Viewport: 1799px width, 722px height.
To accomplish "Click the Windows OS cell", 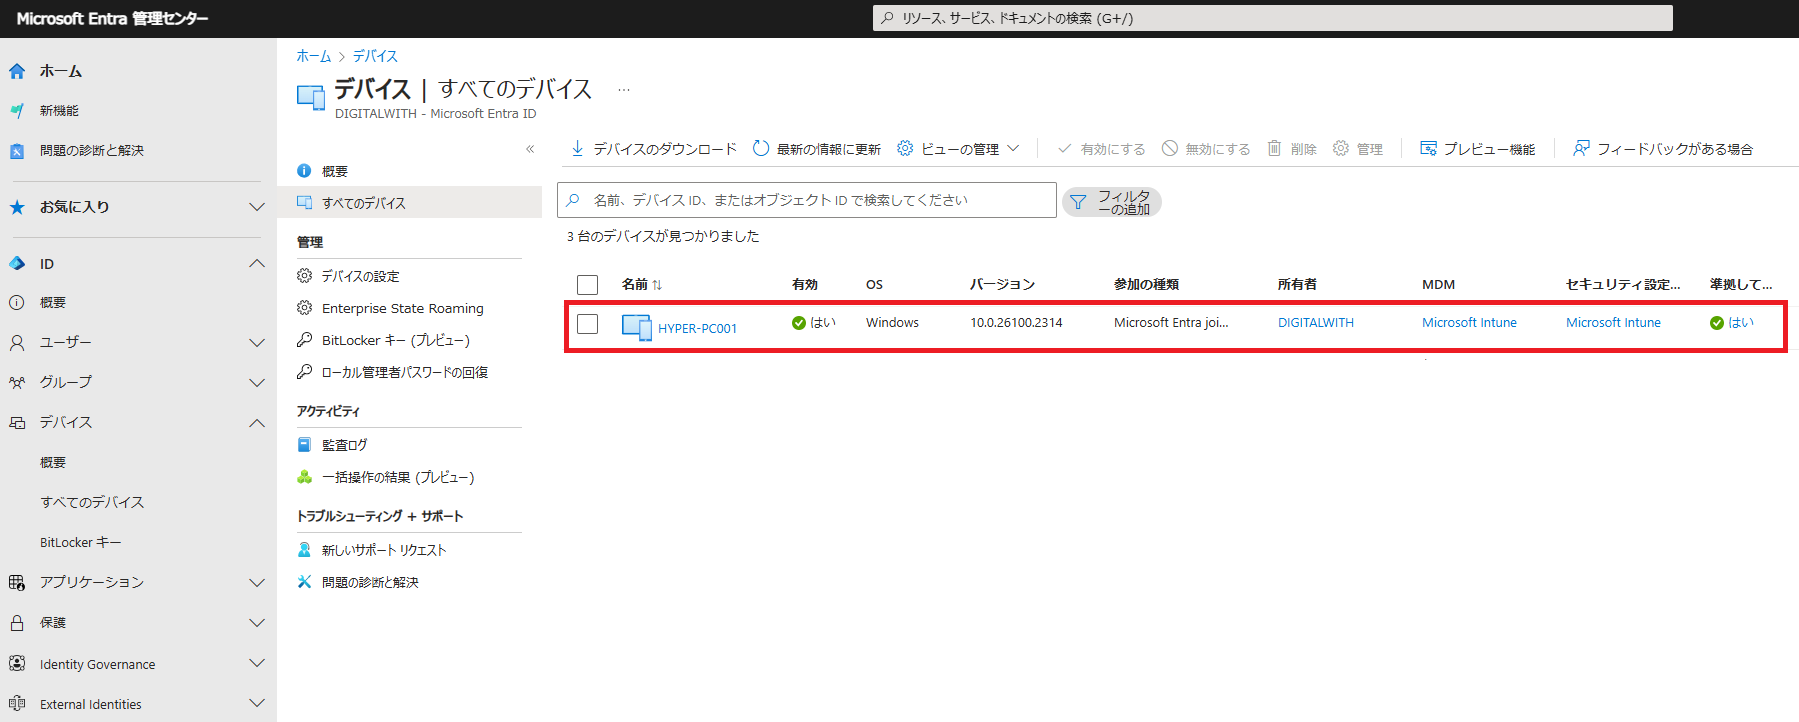I will 892,323.
